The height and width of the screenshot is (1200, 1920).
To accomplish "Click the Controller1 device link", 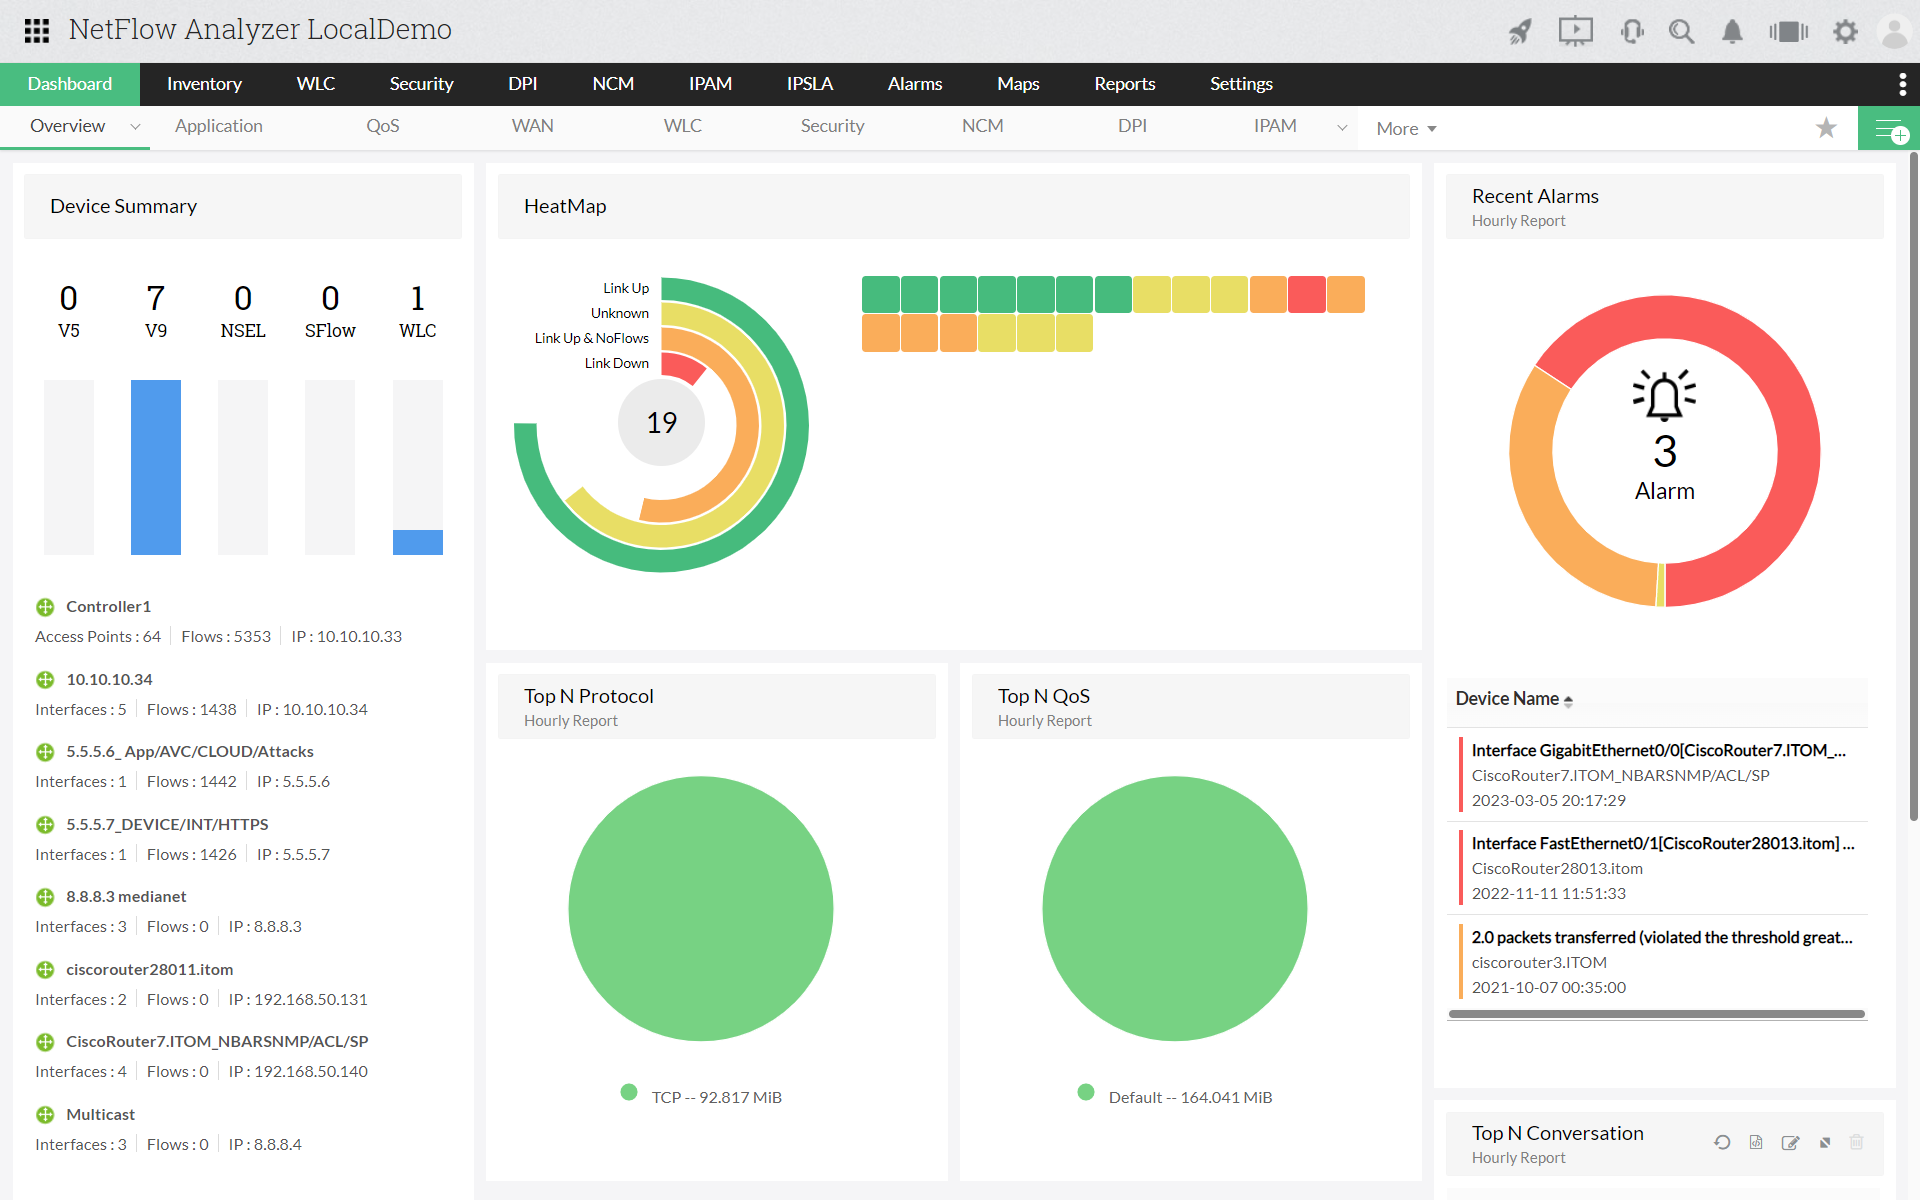I will 109,606.
